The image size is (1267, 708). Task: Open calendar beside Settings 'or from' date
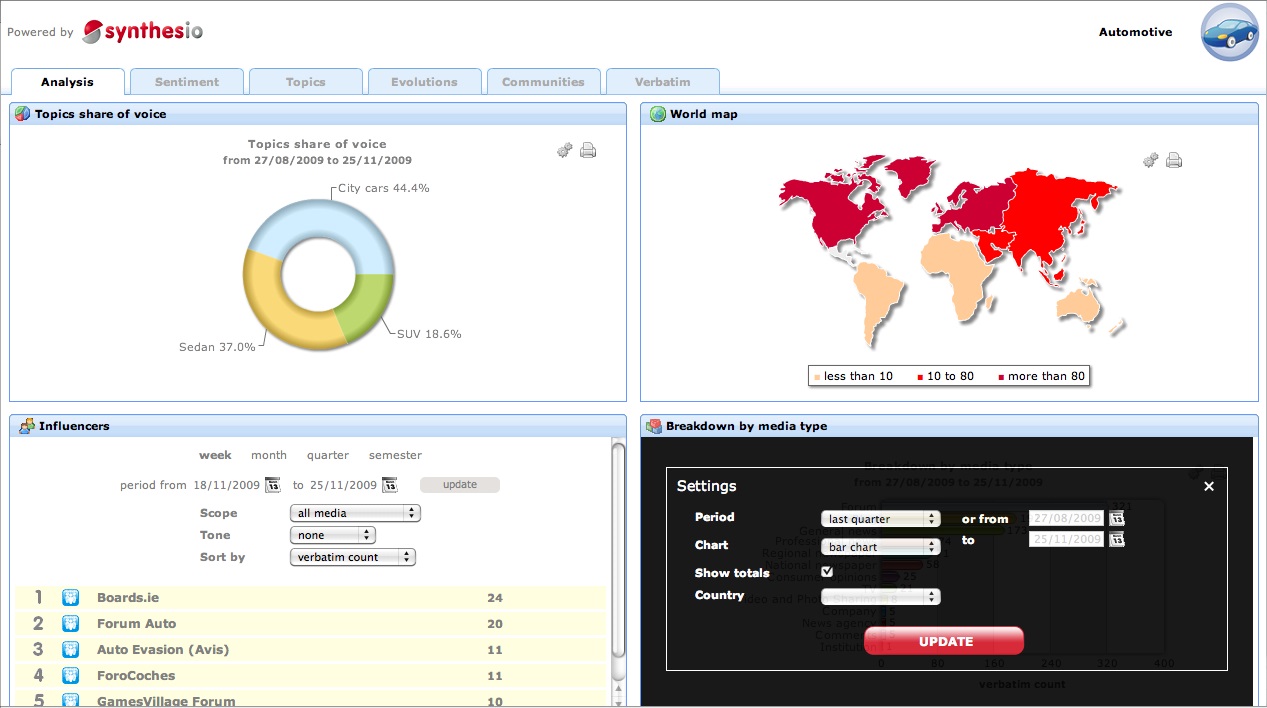[1117, 518]
